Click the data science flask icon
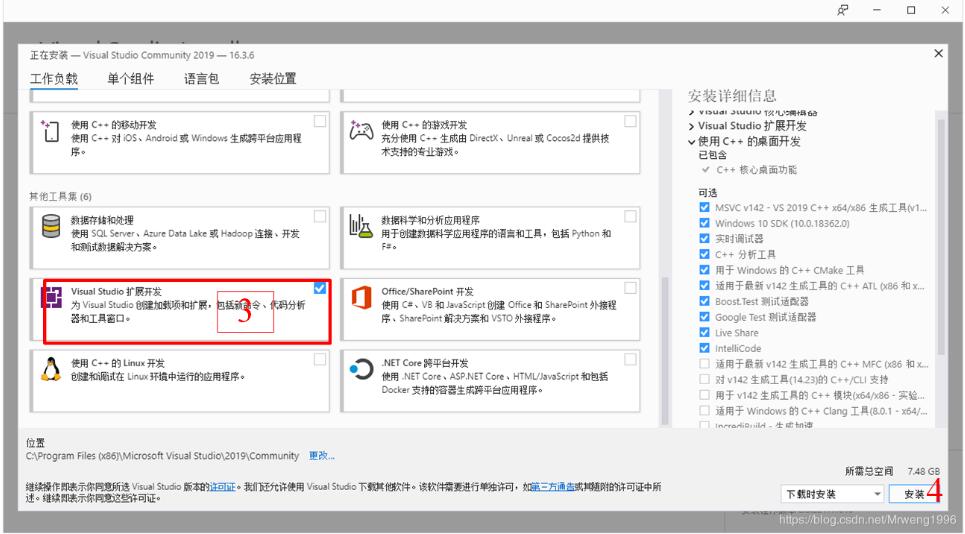This screenshot has width=965, height=534. 361,226
